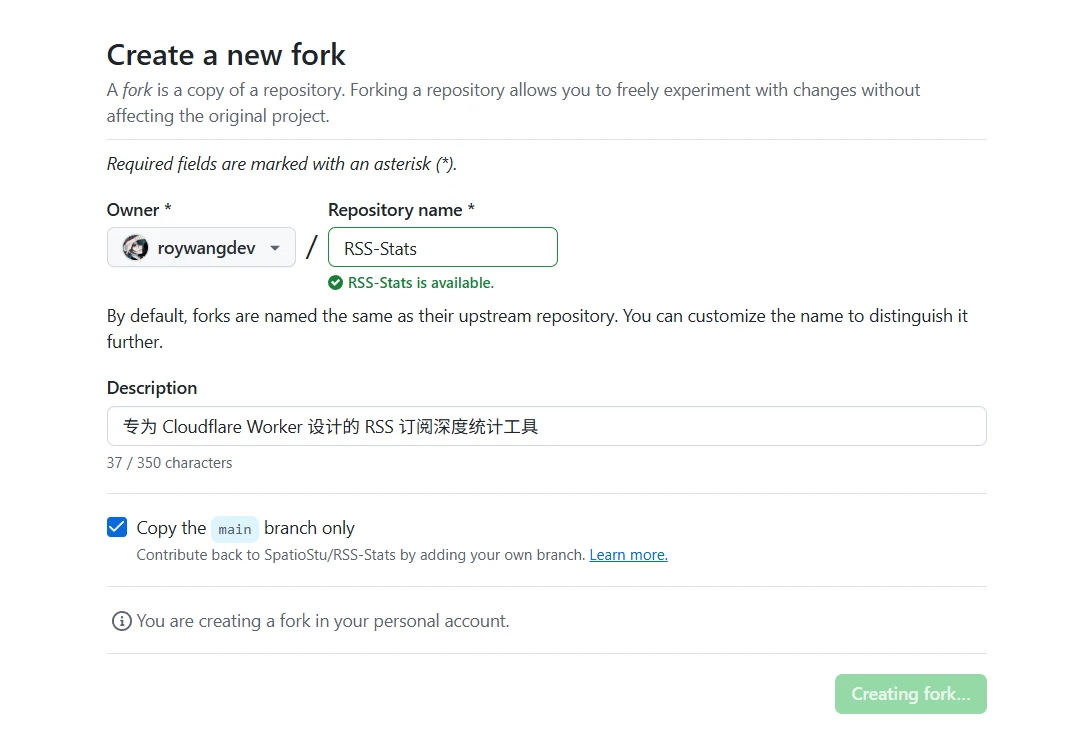Focus the Repository name field with RSS-Stats
Viewport: 1071px width, 729px height.
pyautogui.click(x=442, y=248)
